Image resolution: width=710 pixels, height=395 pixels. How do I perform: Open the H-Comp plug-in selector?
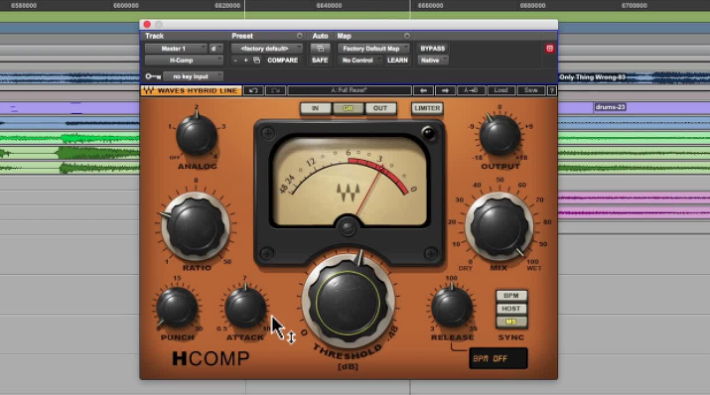pyautogui.click(x=183, y=60)
